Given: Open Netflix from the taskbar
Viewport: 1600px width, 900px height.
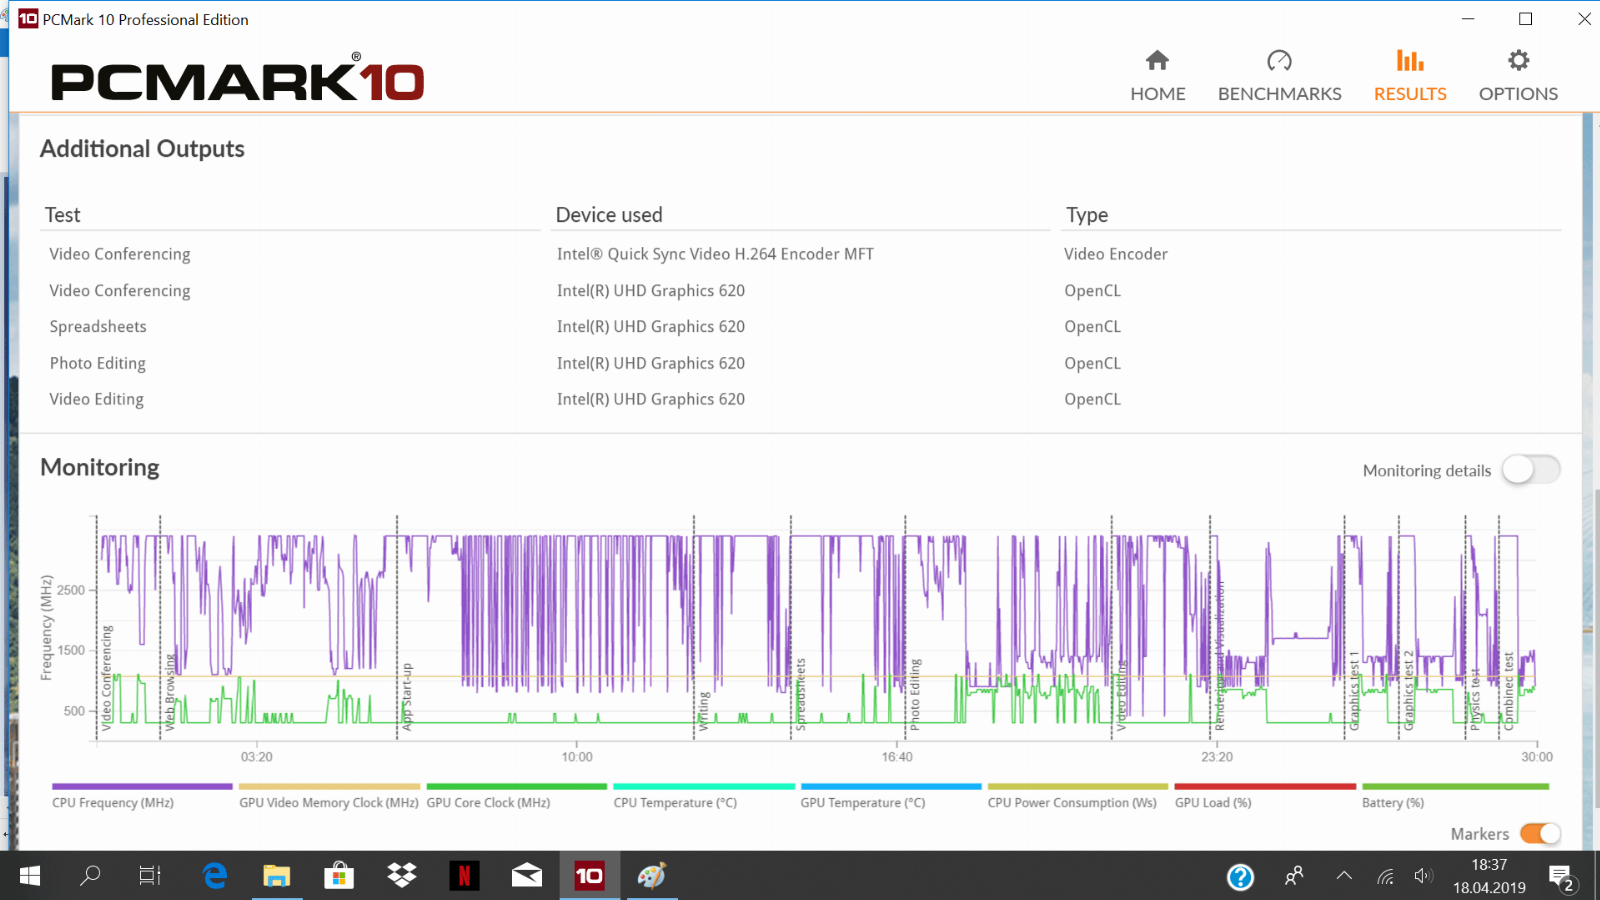Looking at the screenshot, I should coord(464,876).
